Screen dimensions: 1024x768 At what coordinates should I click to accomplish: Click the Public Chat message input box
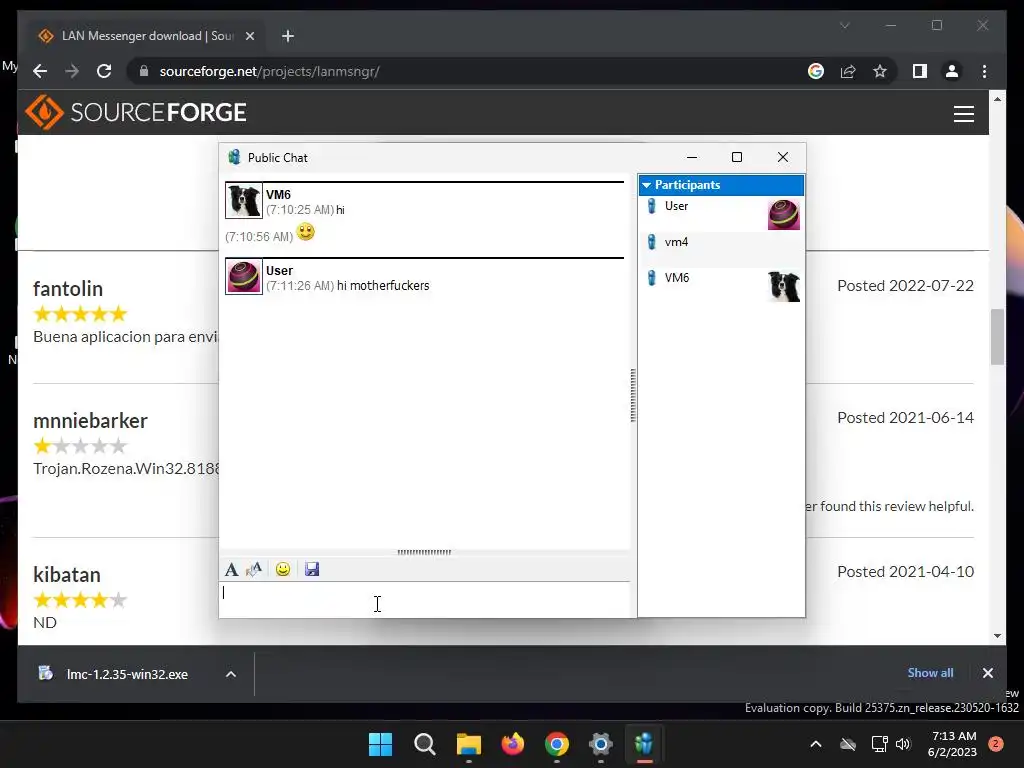tap(424, 600)
